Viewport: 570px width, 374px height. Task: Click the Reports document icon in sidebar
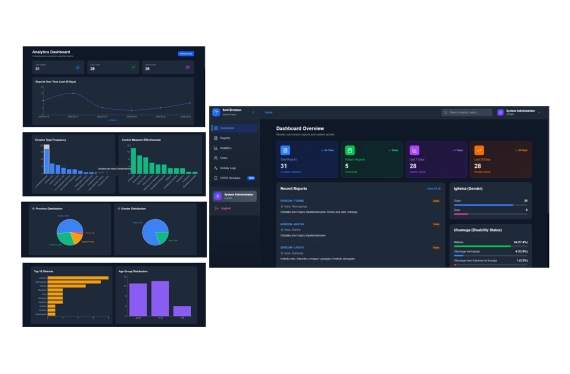pos(216,138)
